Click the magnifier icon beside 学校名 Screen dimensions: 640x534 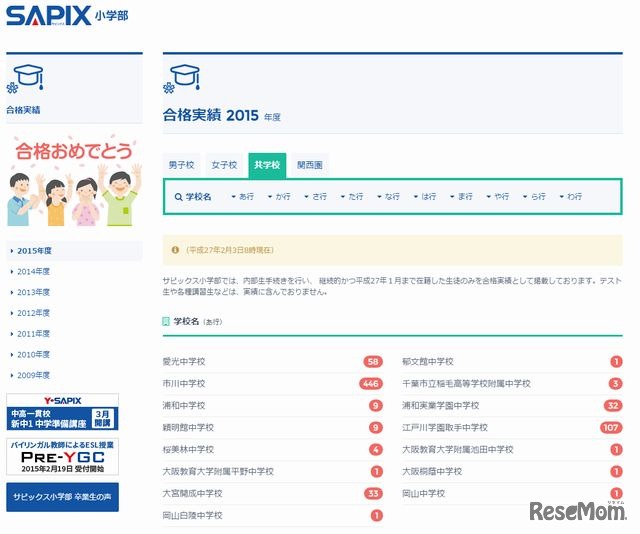[x=178, y=197]
